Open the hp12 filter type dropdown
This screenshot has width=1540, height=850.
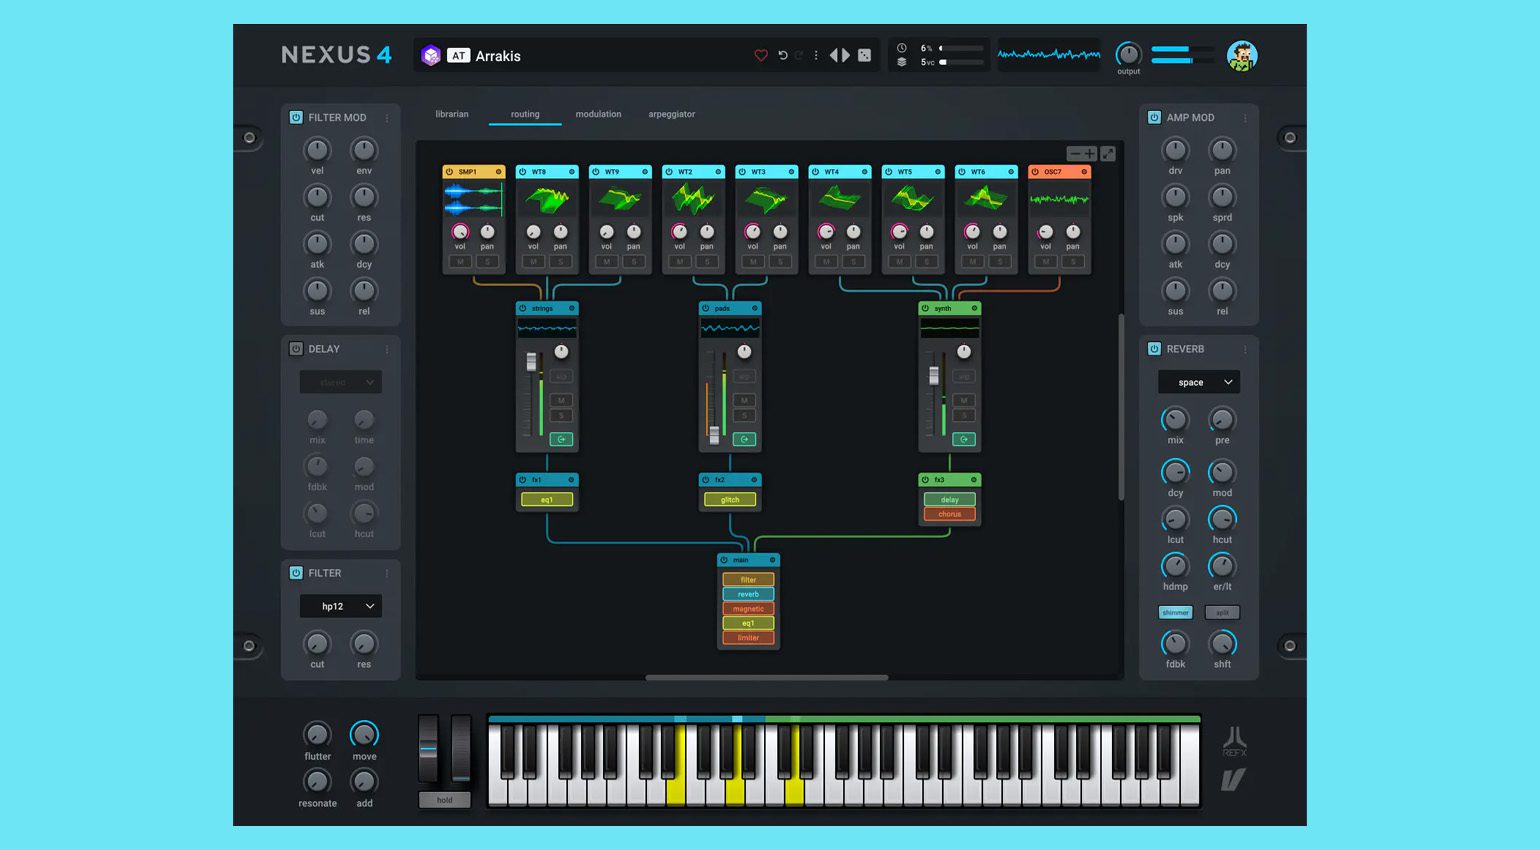341,606
